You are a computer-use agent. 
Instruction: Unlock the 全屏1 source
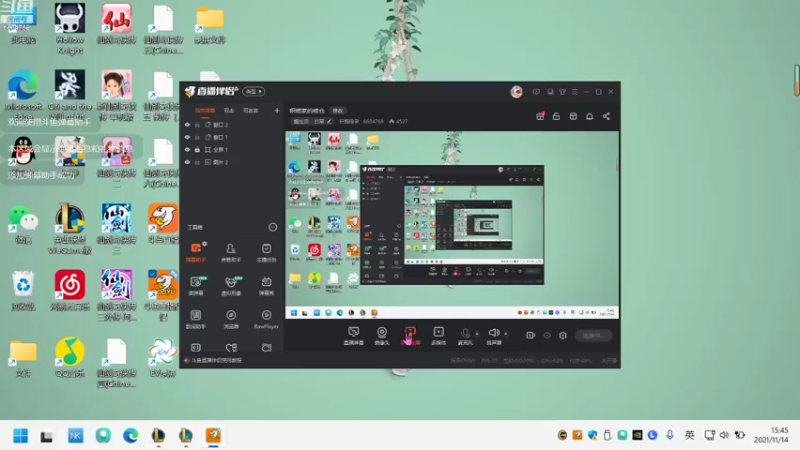click(x=197, y=149)
